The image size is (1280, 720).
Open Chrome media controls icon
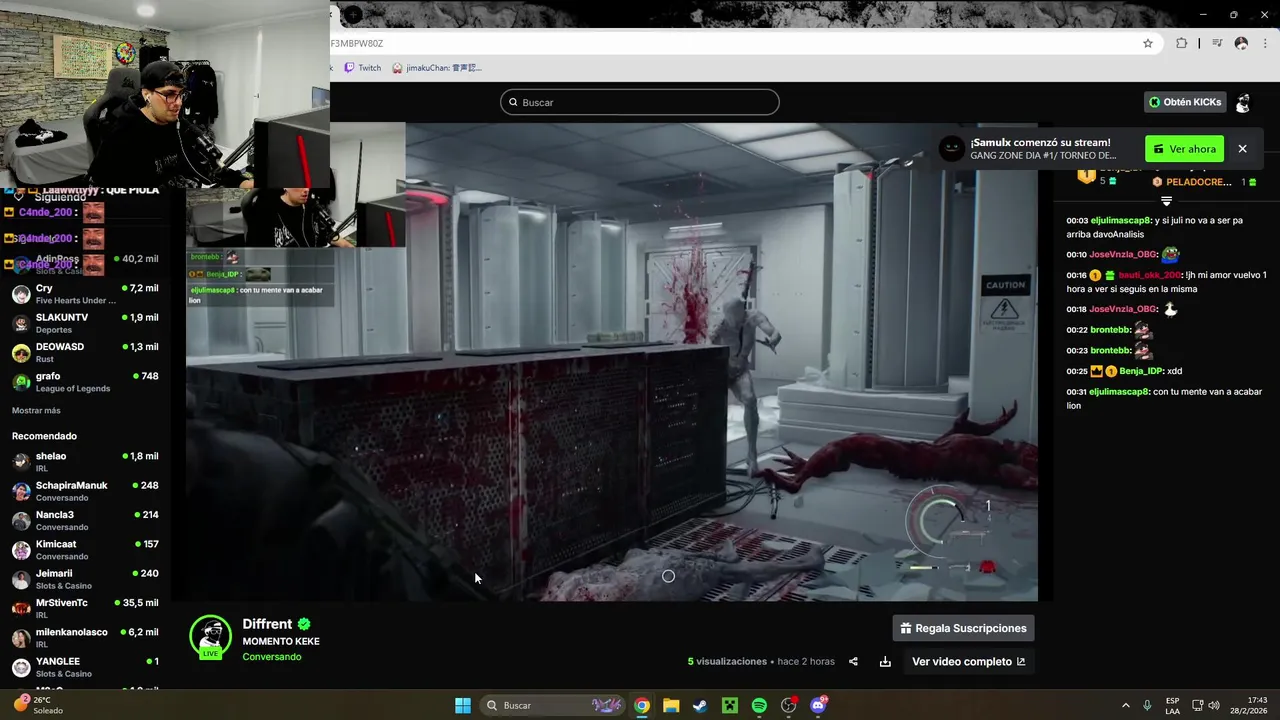1217,43
